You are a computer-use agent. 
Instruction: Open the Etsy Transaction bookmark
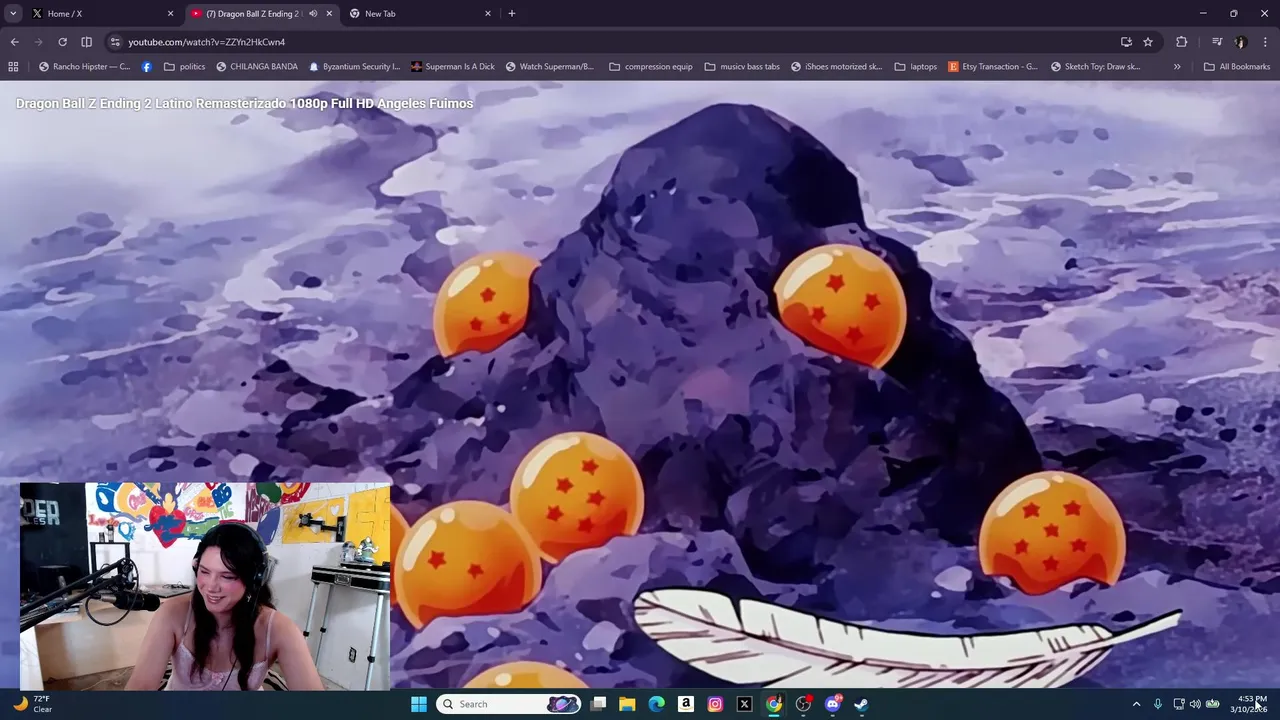tap(993, 67)
